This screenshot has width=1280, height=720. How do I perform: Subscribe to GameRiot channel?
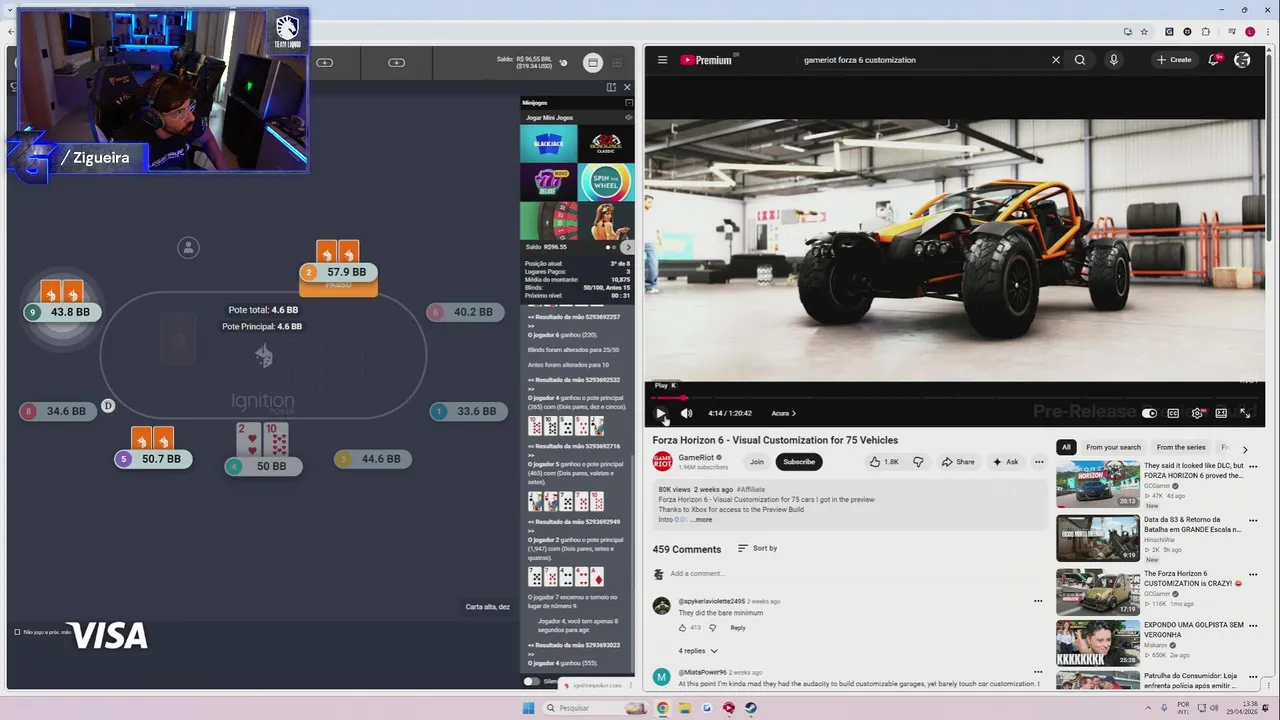(x=799, y=462)
